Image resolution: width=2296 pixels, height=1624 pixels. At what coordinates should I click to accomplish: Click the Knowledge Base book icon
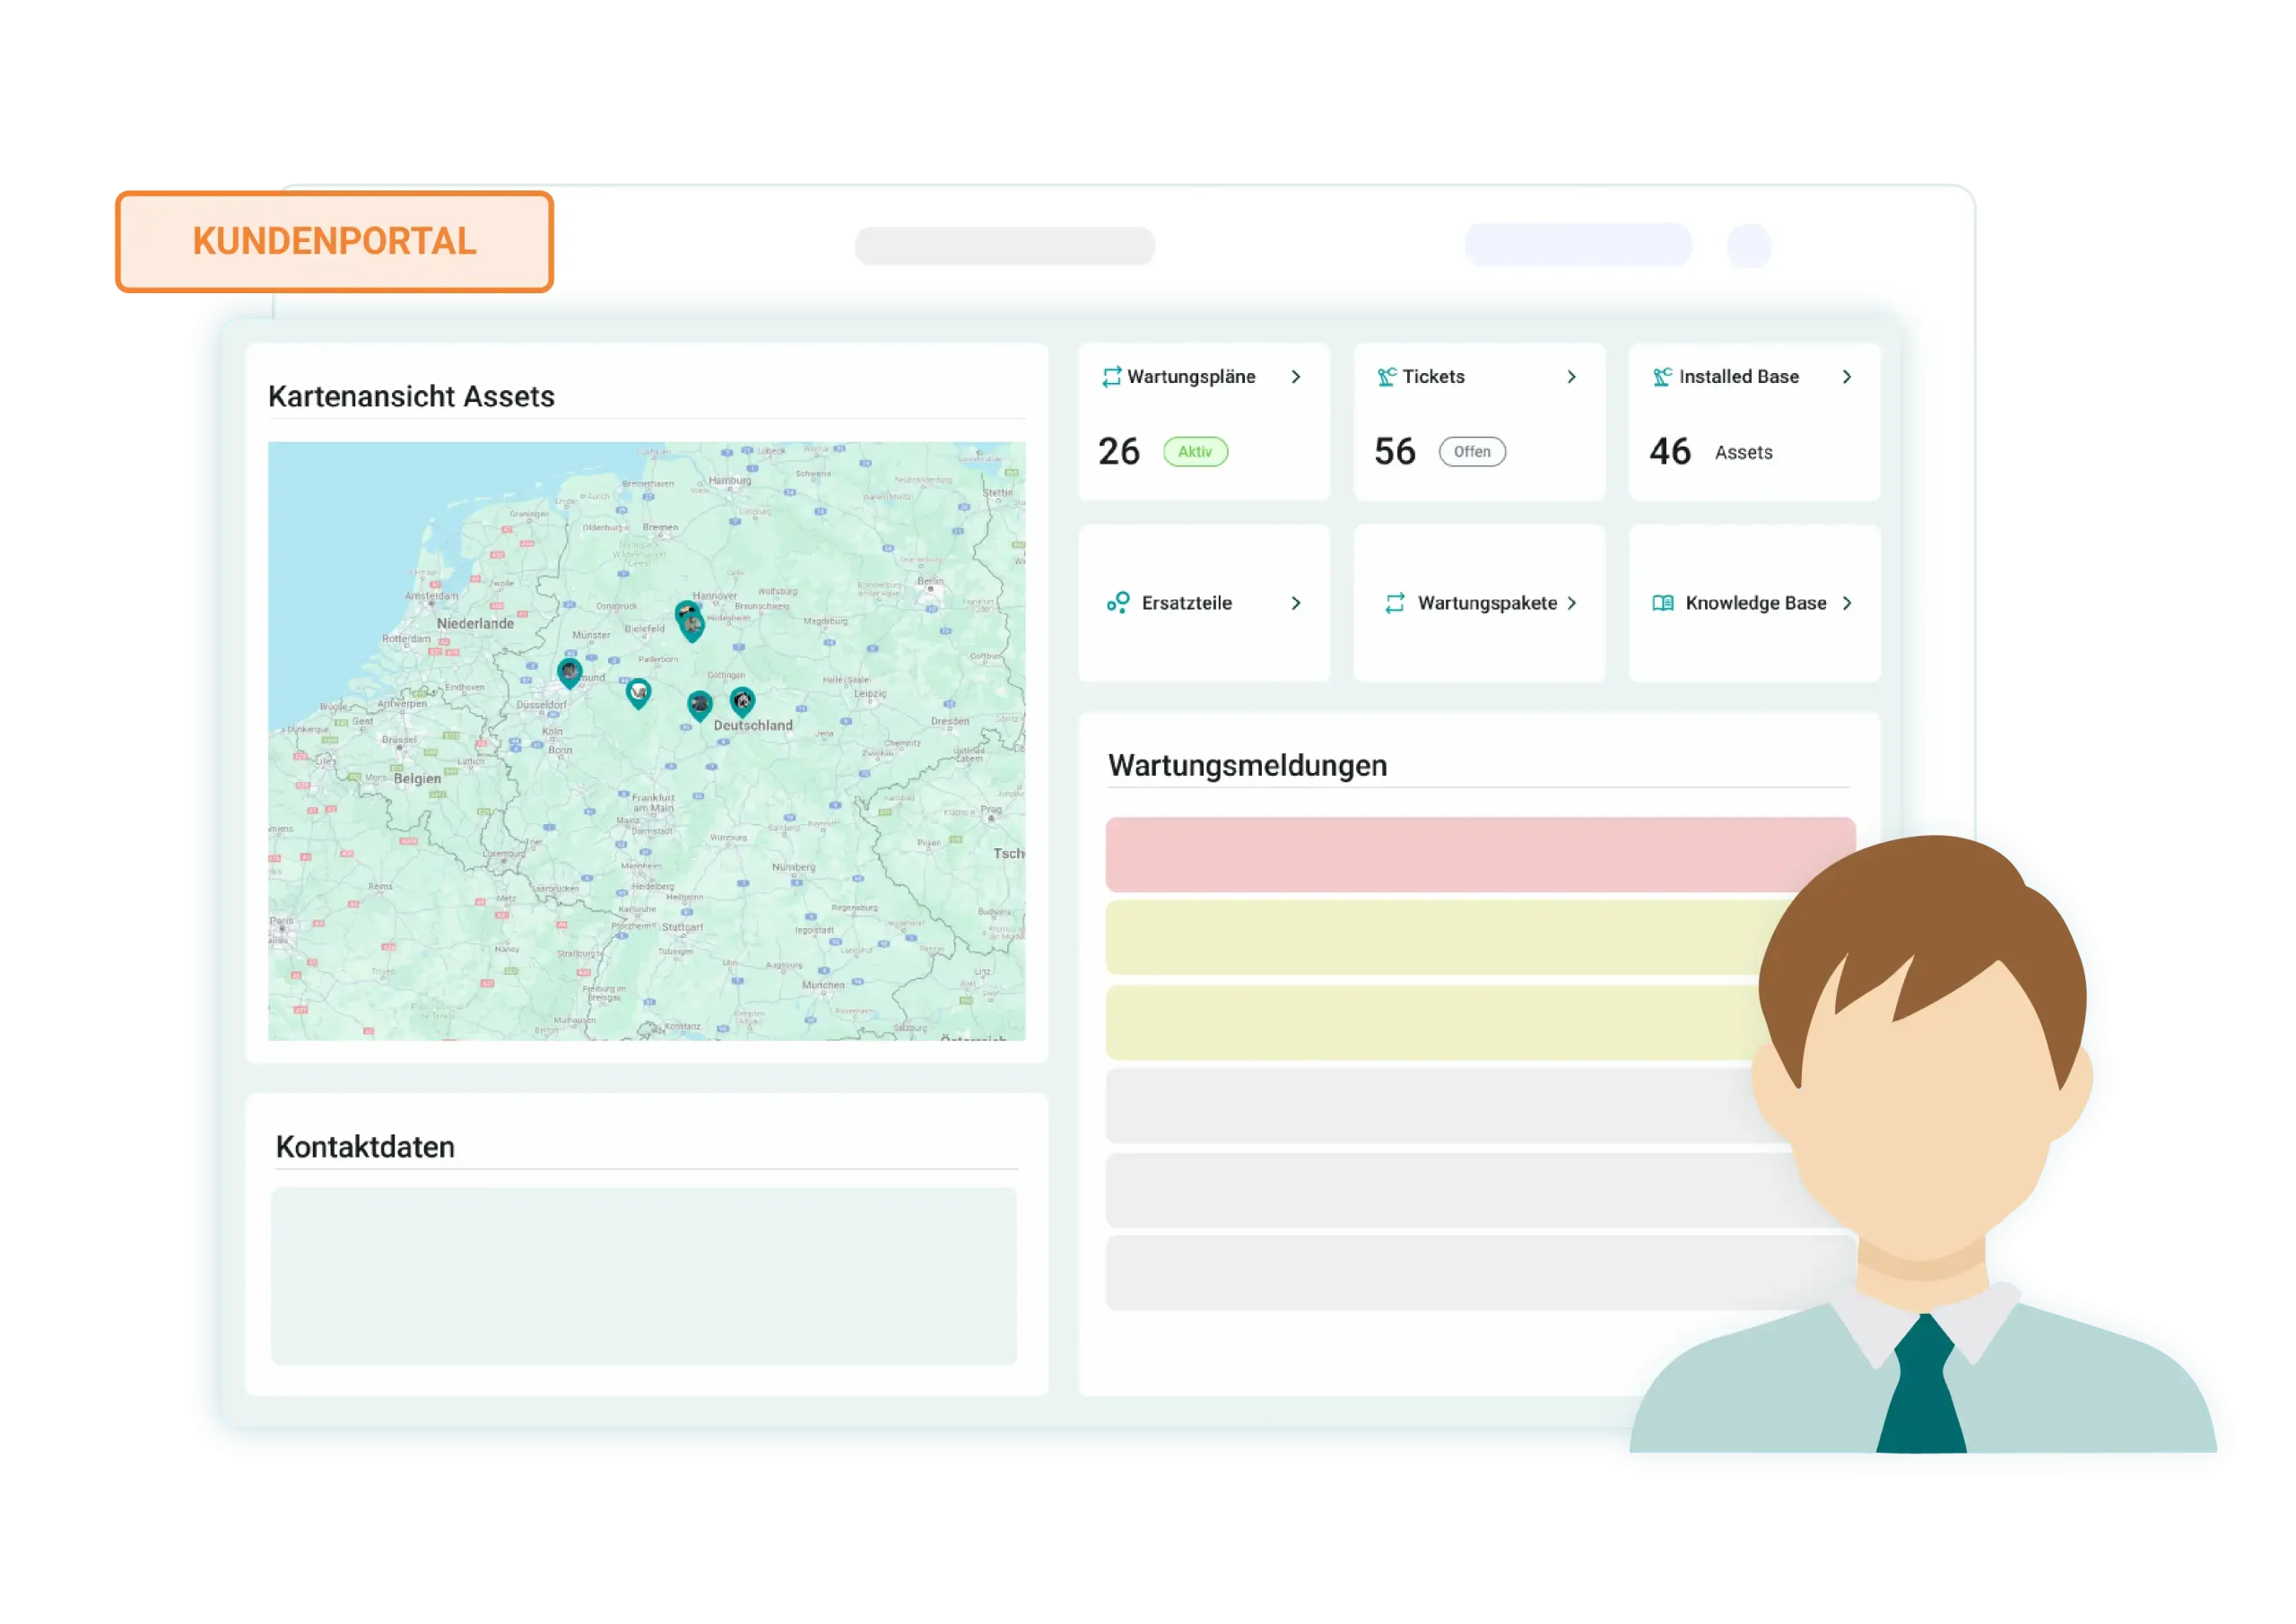click(1663, 603)
